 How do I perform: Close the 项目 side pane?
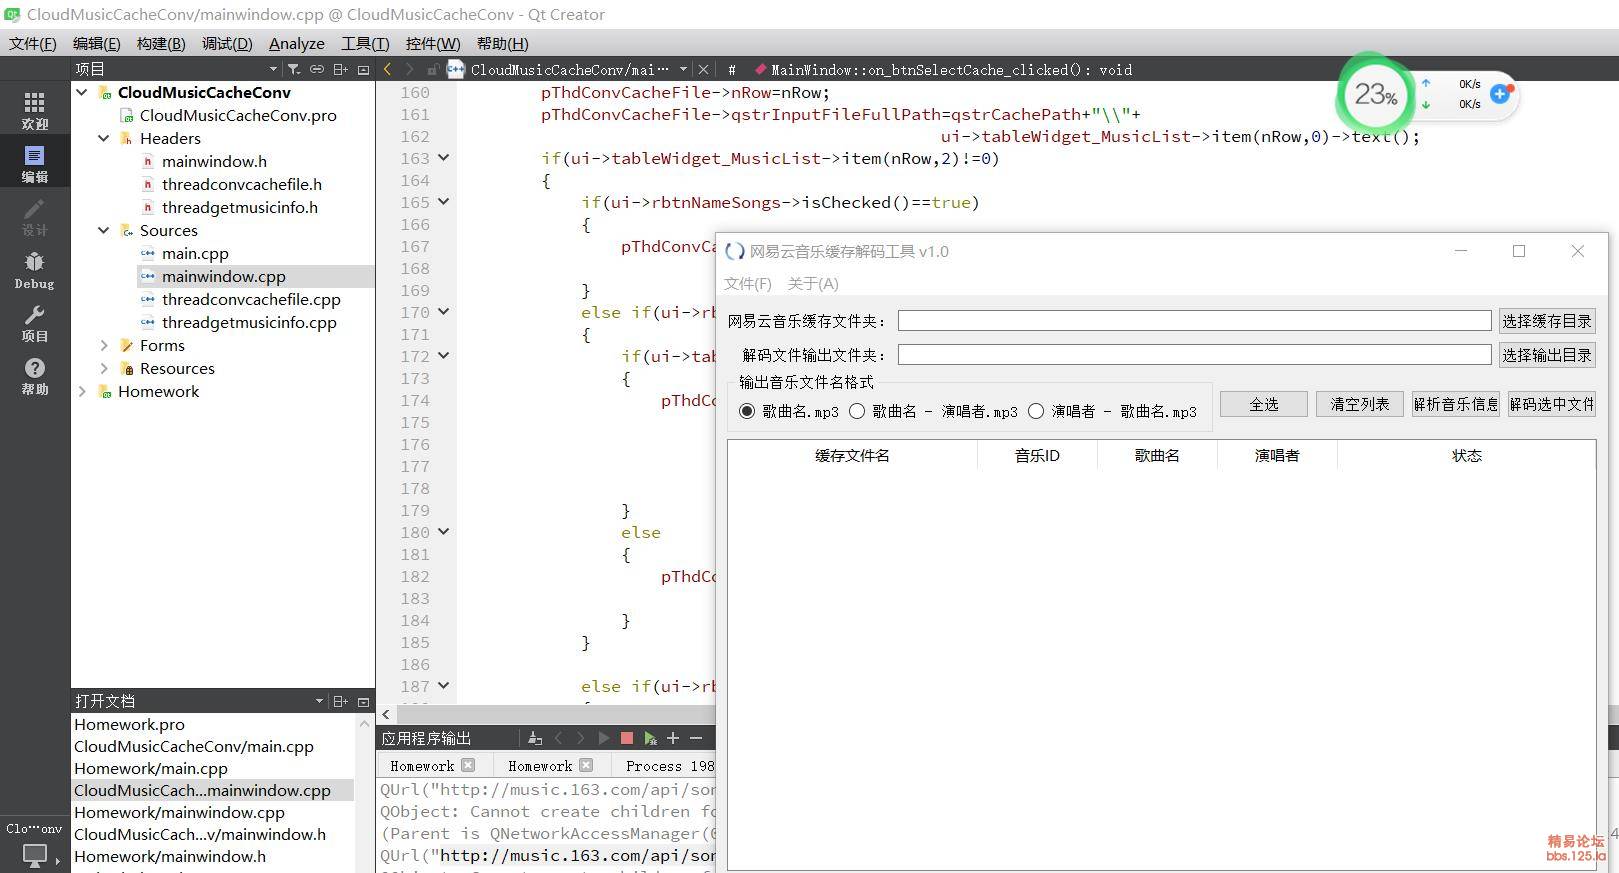pyautogui.click(x=363, y=69)
